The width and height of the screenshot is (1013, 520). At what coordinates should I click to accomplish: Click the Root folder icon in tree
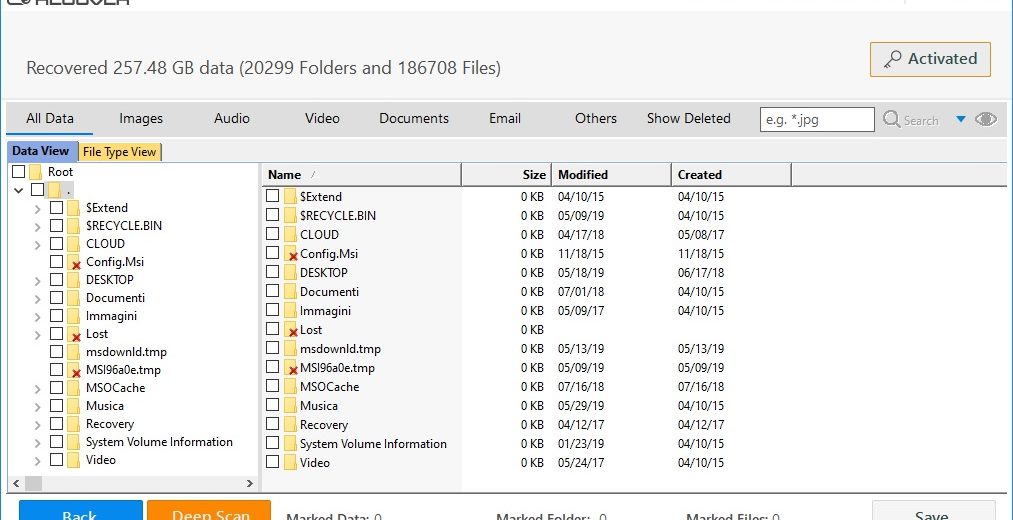tap(36, 172)
